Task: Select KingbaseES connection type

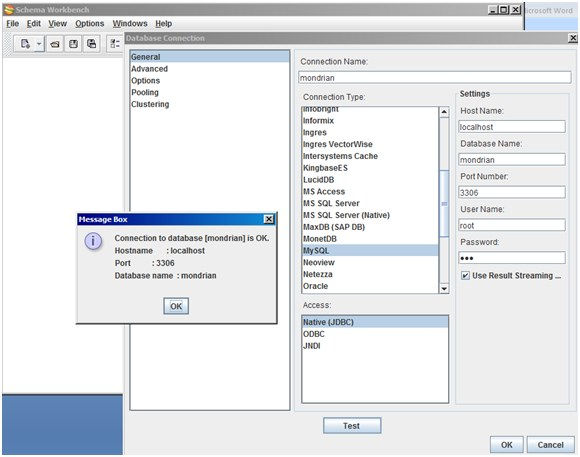Action: pos(370,168)
